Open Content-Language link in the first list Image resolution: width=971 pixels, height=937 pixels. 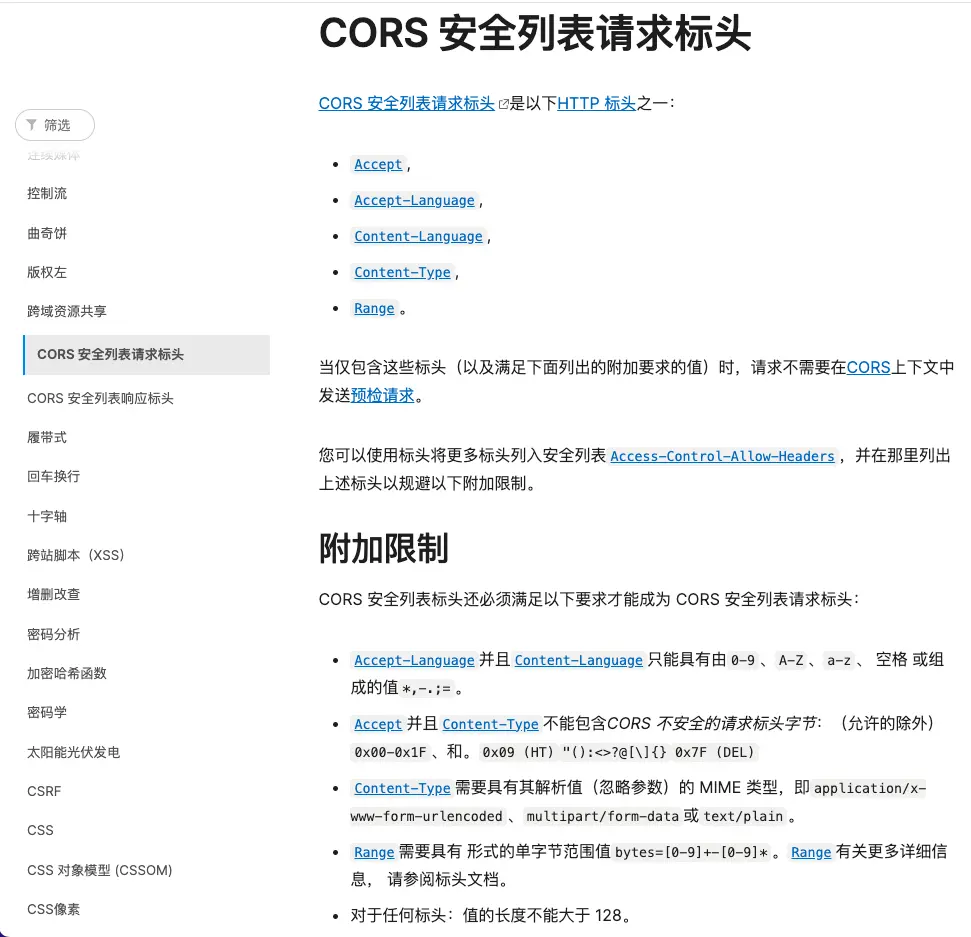(x=418, y=236)
